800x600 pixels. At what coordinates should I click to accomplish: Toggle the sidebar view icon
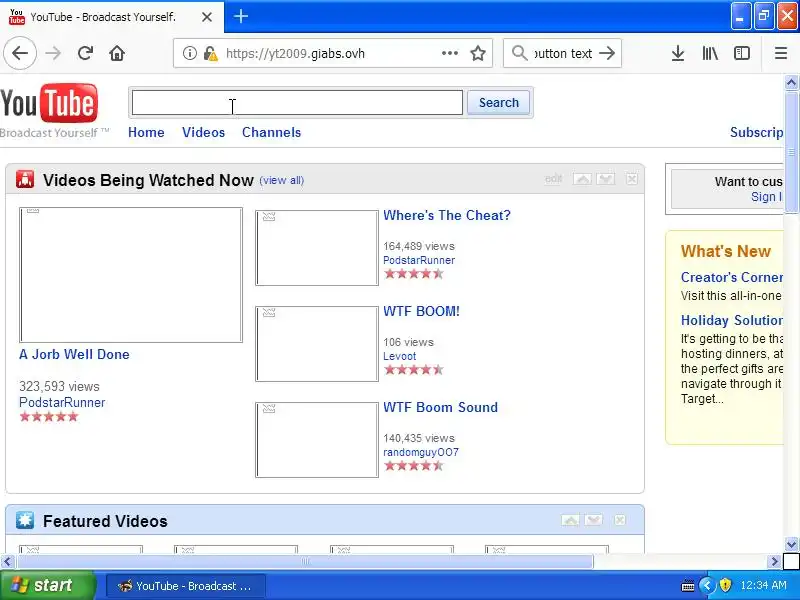coord(741,53)
